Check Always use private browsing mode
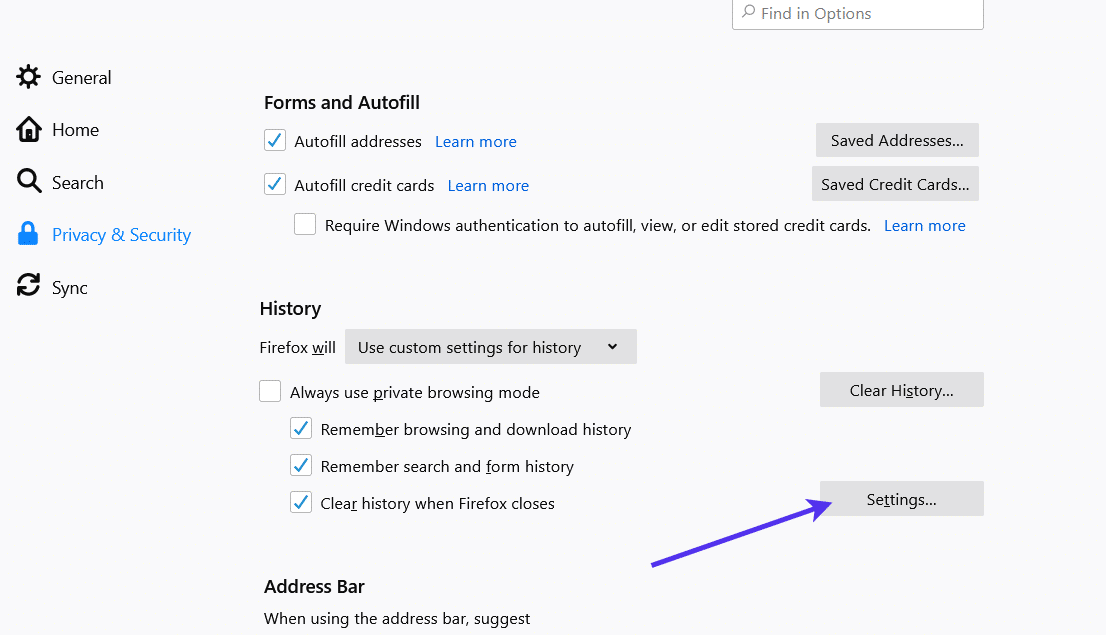Viewport: 1106px width, 635px height. point(270,391)
